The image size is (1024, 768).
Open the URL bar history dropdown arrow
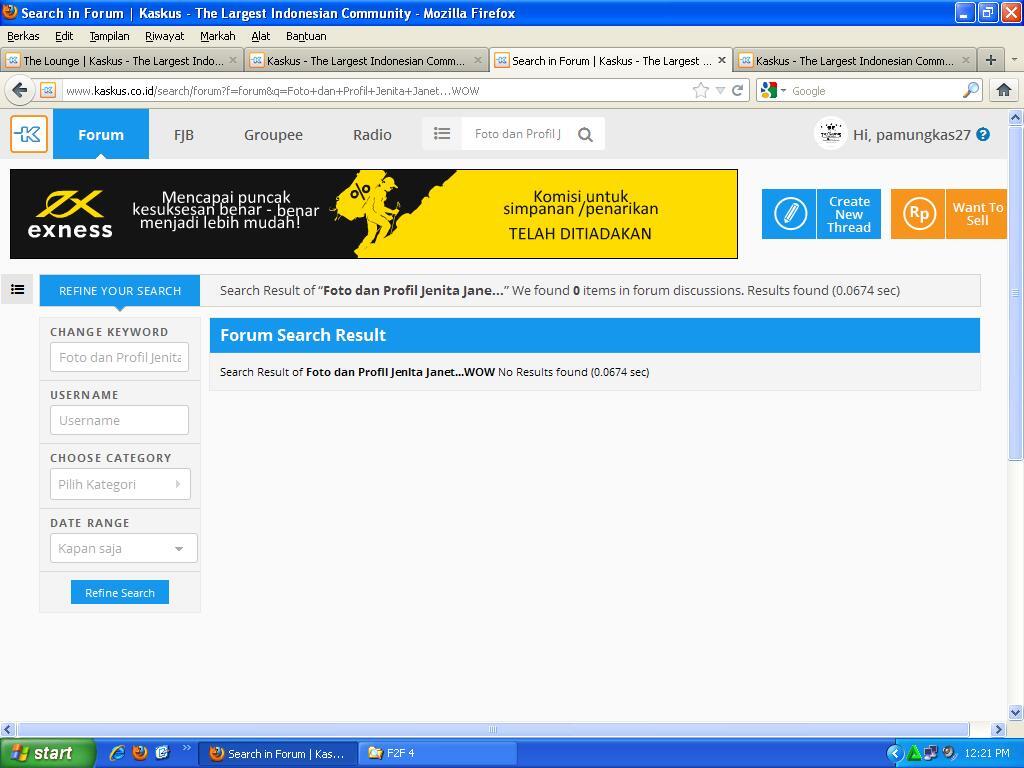click(x=720, y=91)
